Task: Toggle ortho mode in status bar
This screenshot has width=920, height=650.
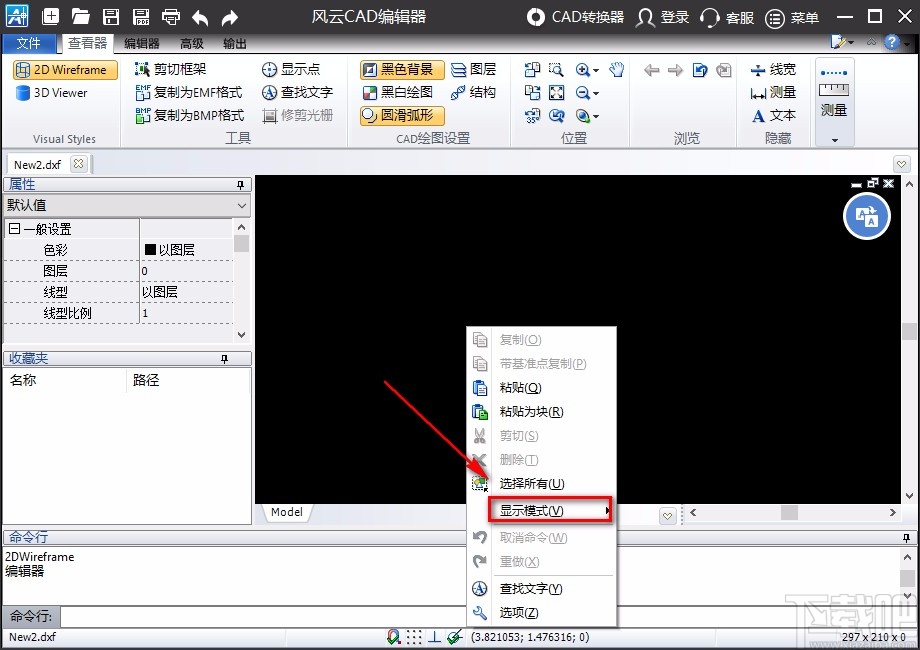Action: pos(434,637)
